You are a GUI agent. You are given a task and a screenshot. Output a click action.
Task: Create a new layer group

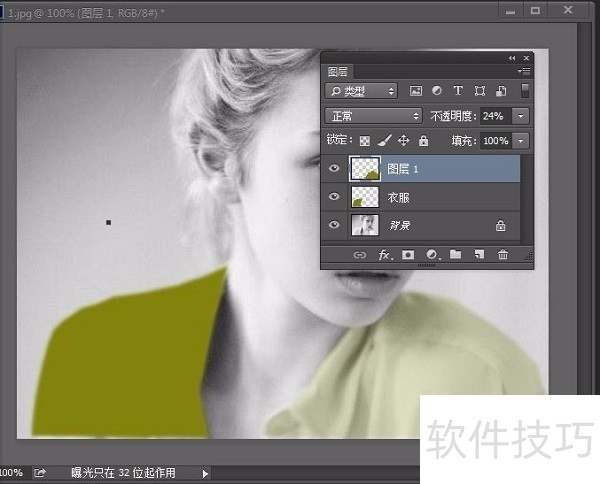pos(455,255)
